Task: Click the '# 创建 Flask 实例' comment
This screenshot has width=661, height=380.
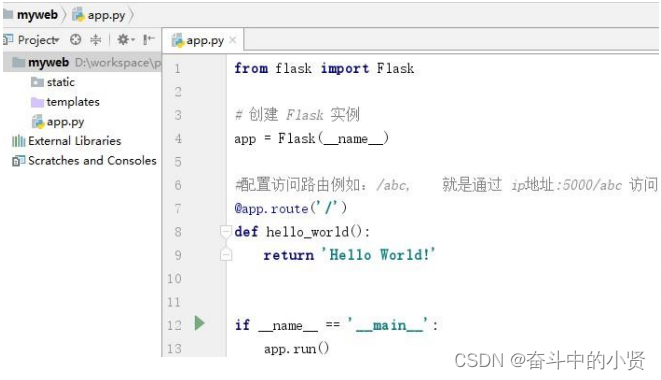Action: click(297, 115)
